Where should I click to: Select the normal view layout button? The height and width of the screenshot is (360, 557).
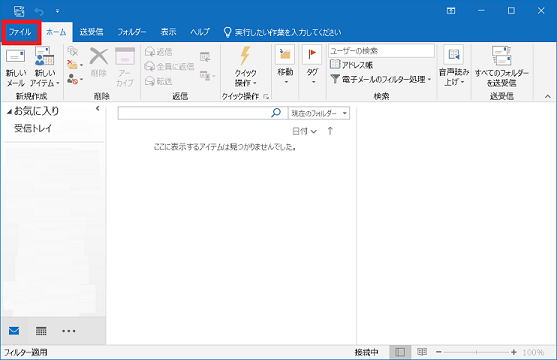point(400,352)
